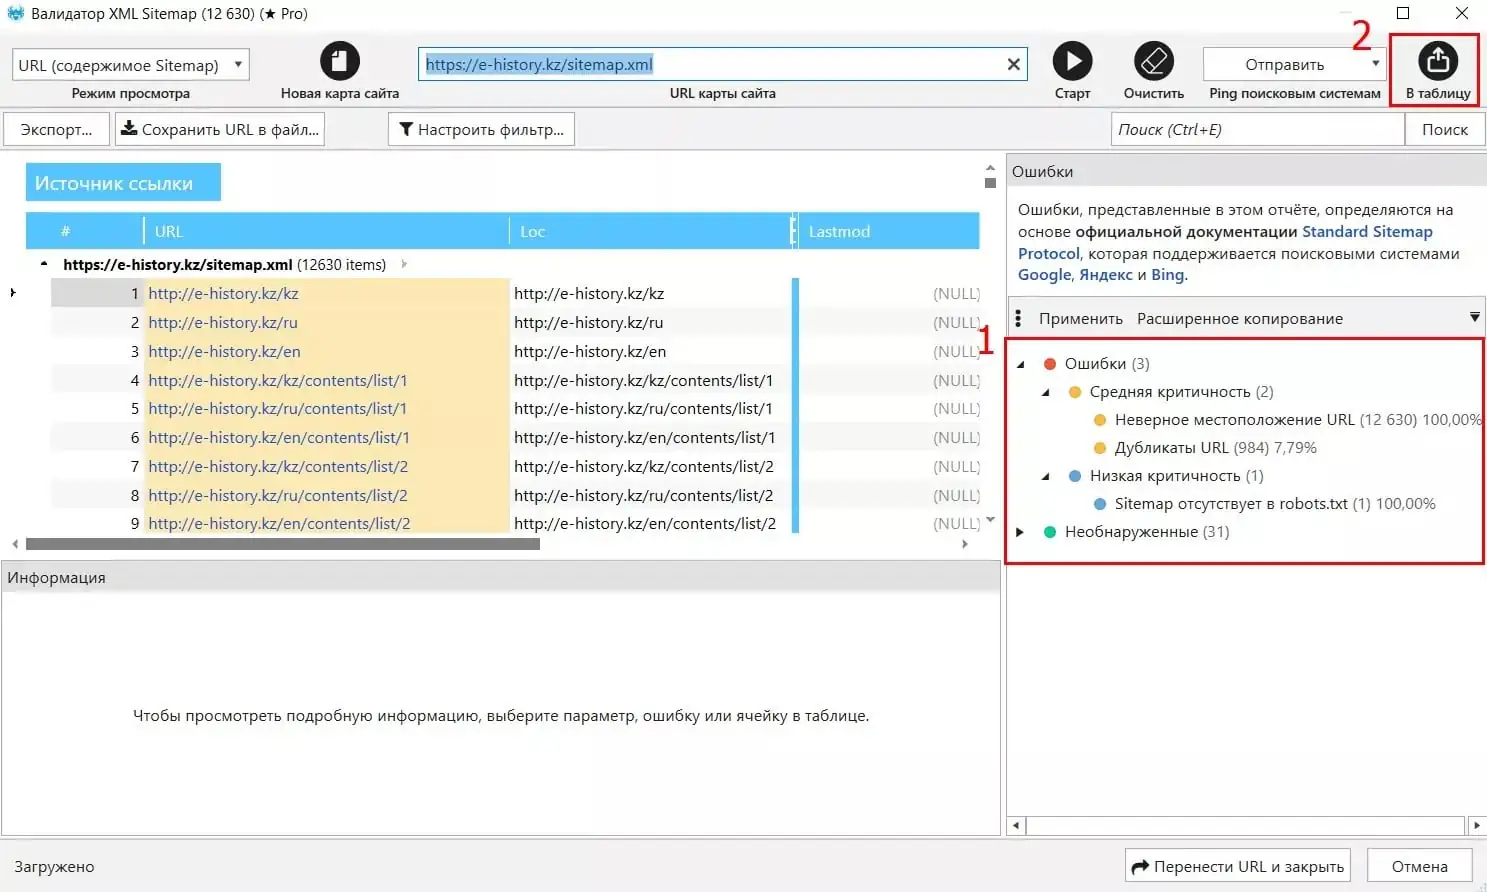Open link http://e-history.kz/kz in URL column
Viewport: 1487px width, 892px height.
pyautogui.click(x=223, y=294)
